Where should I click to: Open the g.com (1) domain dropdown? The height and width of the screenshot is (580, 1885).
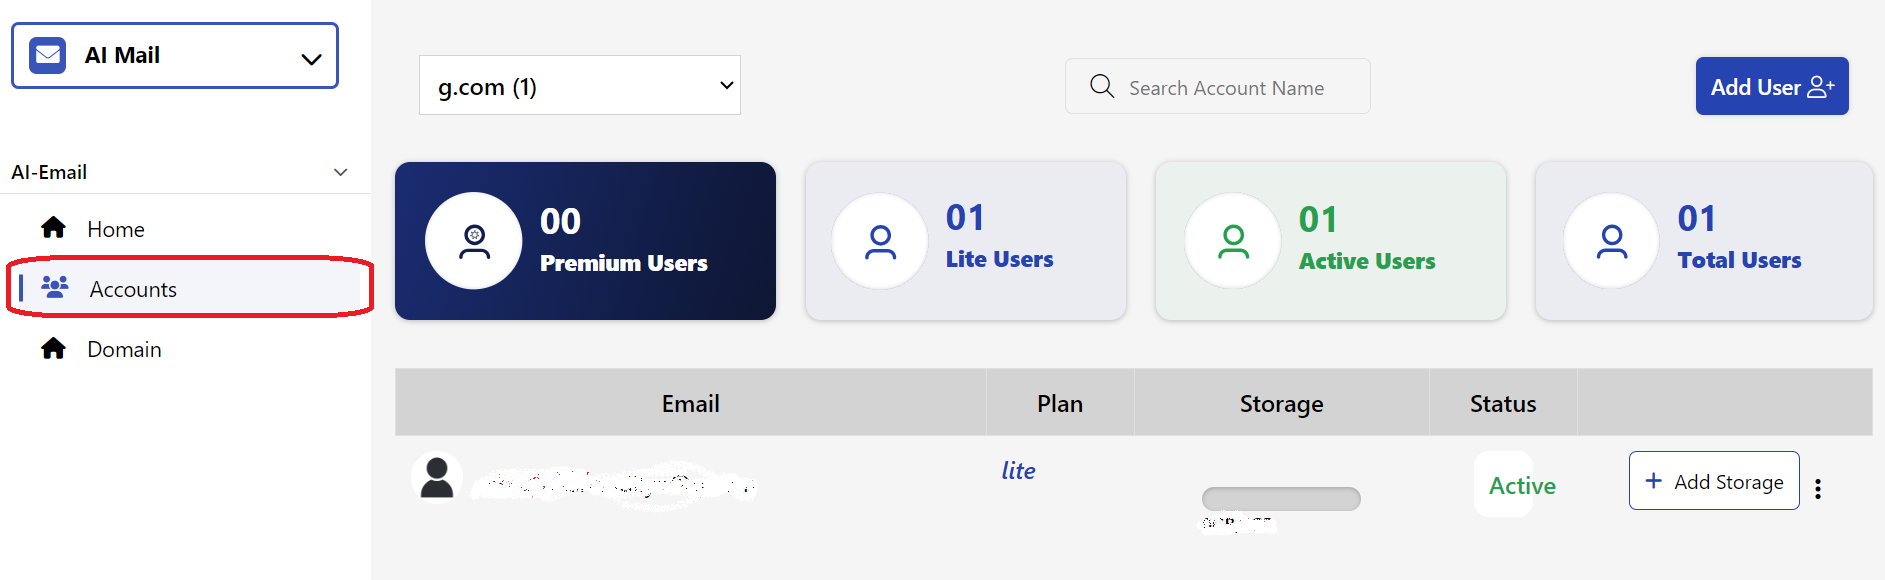click(580, 85)
